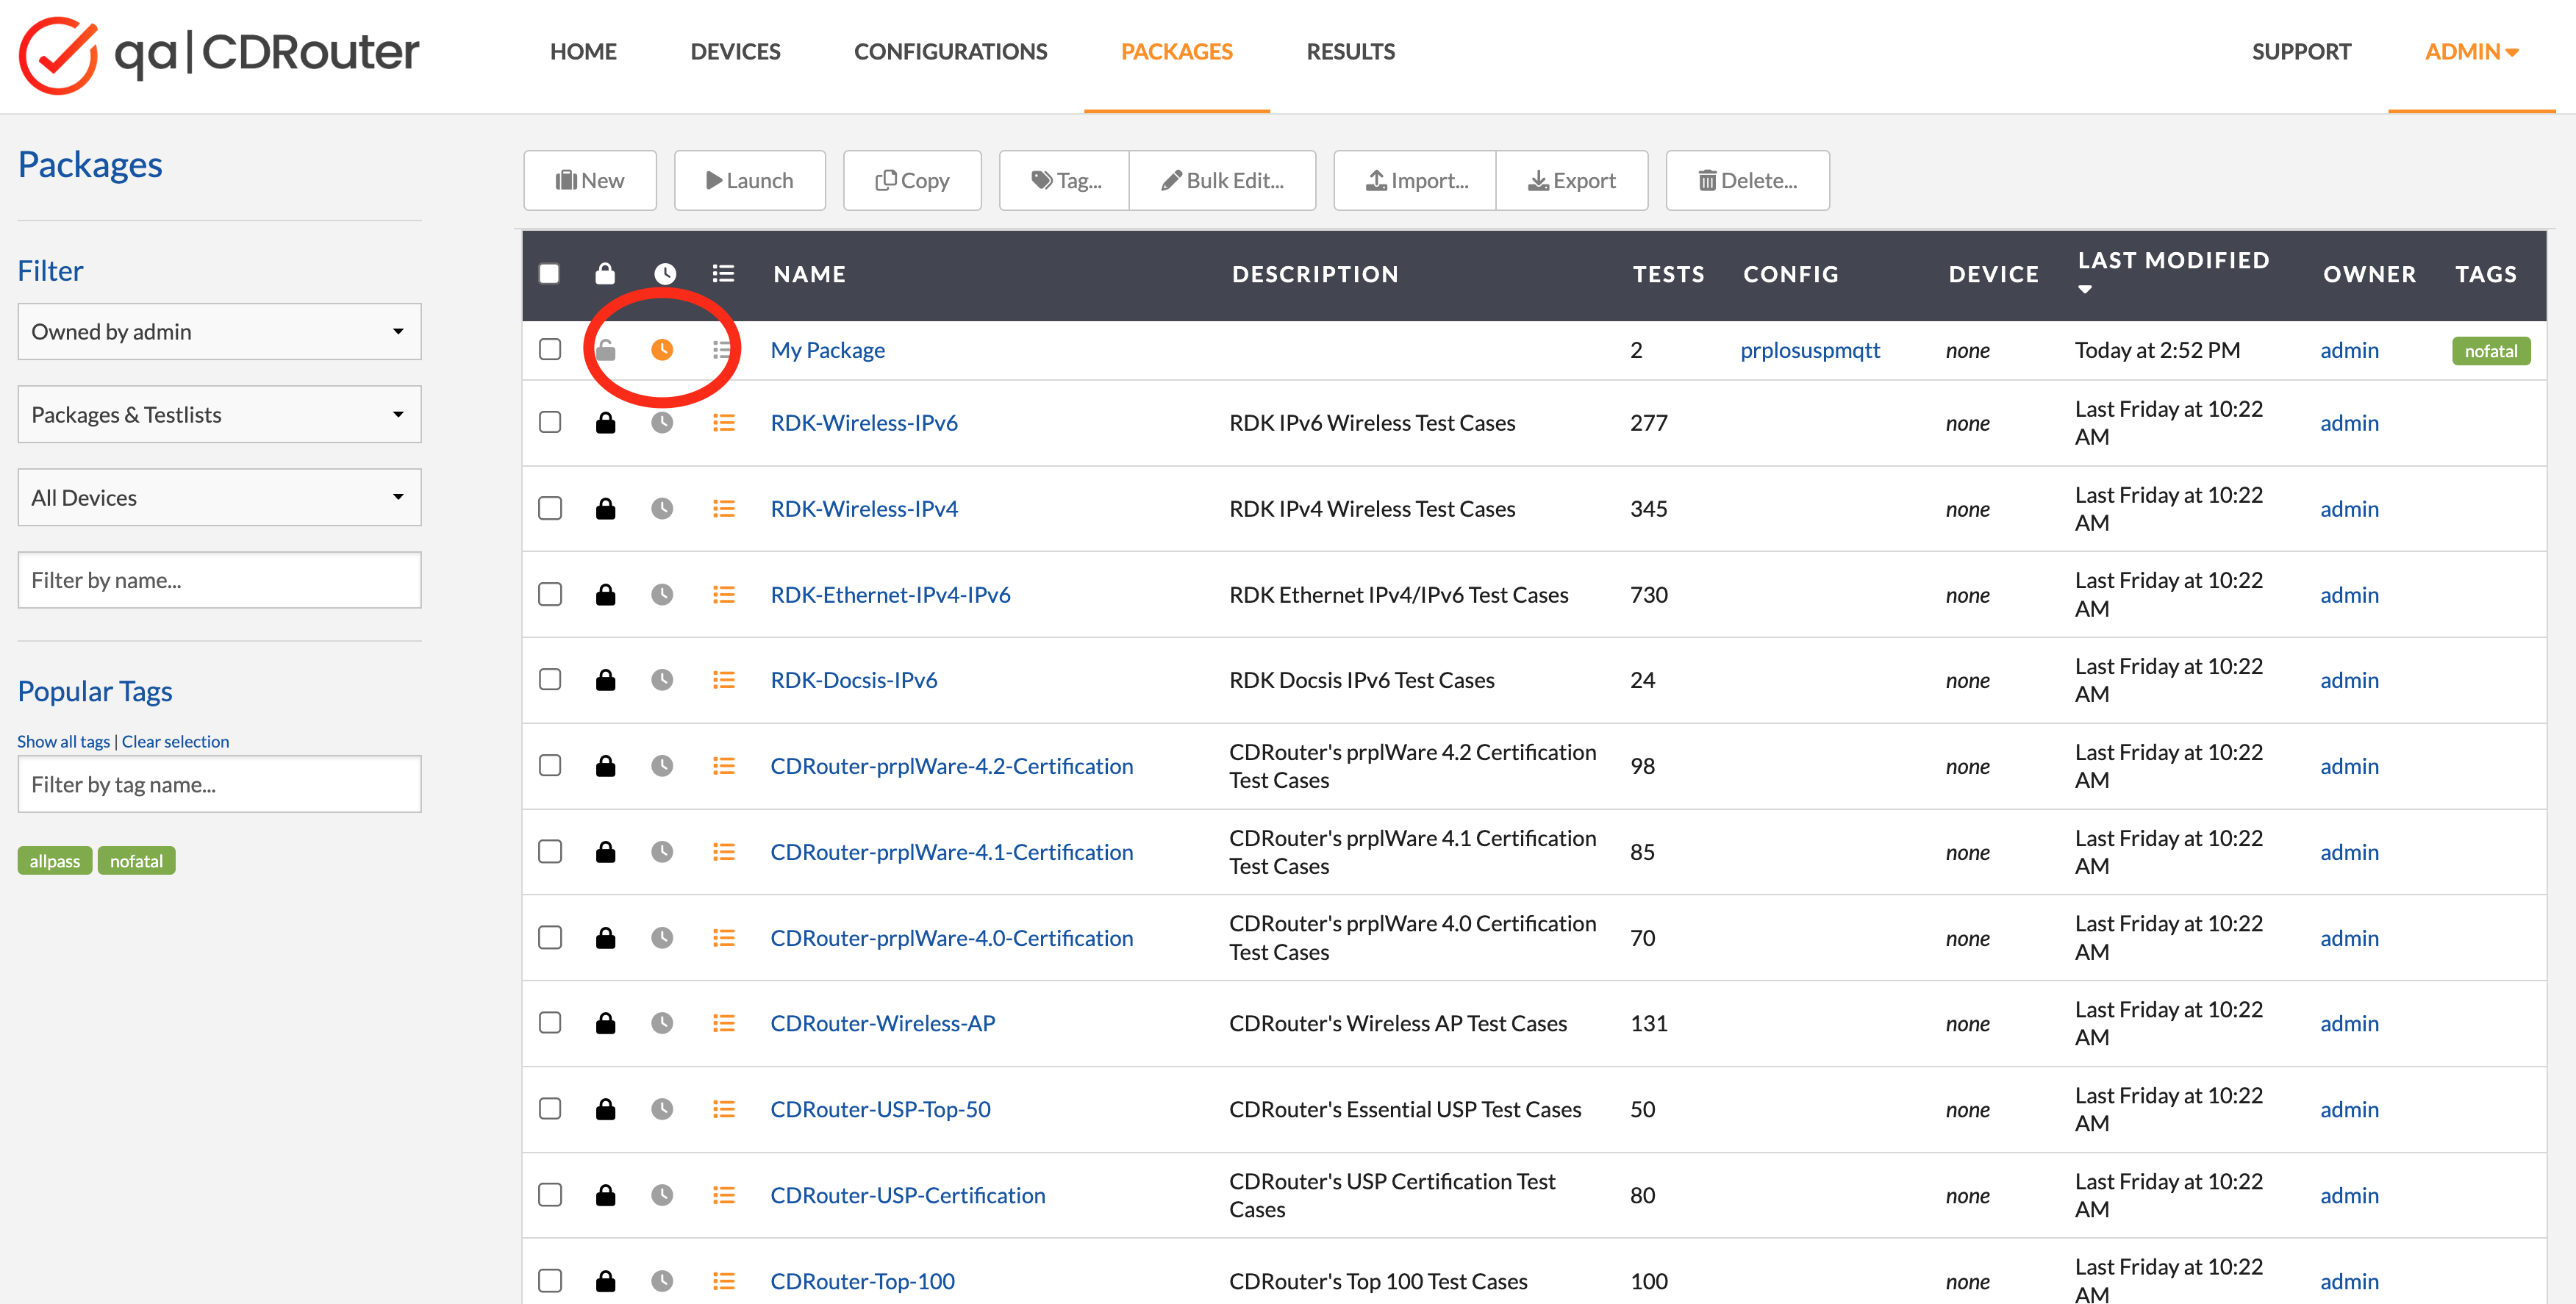Select the CDRouter-Wireless-AP checkbox
This screenshot has width=2576, height=1304.
coord(550,1022)
